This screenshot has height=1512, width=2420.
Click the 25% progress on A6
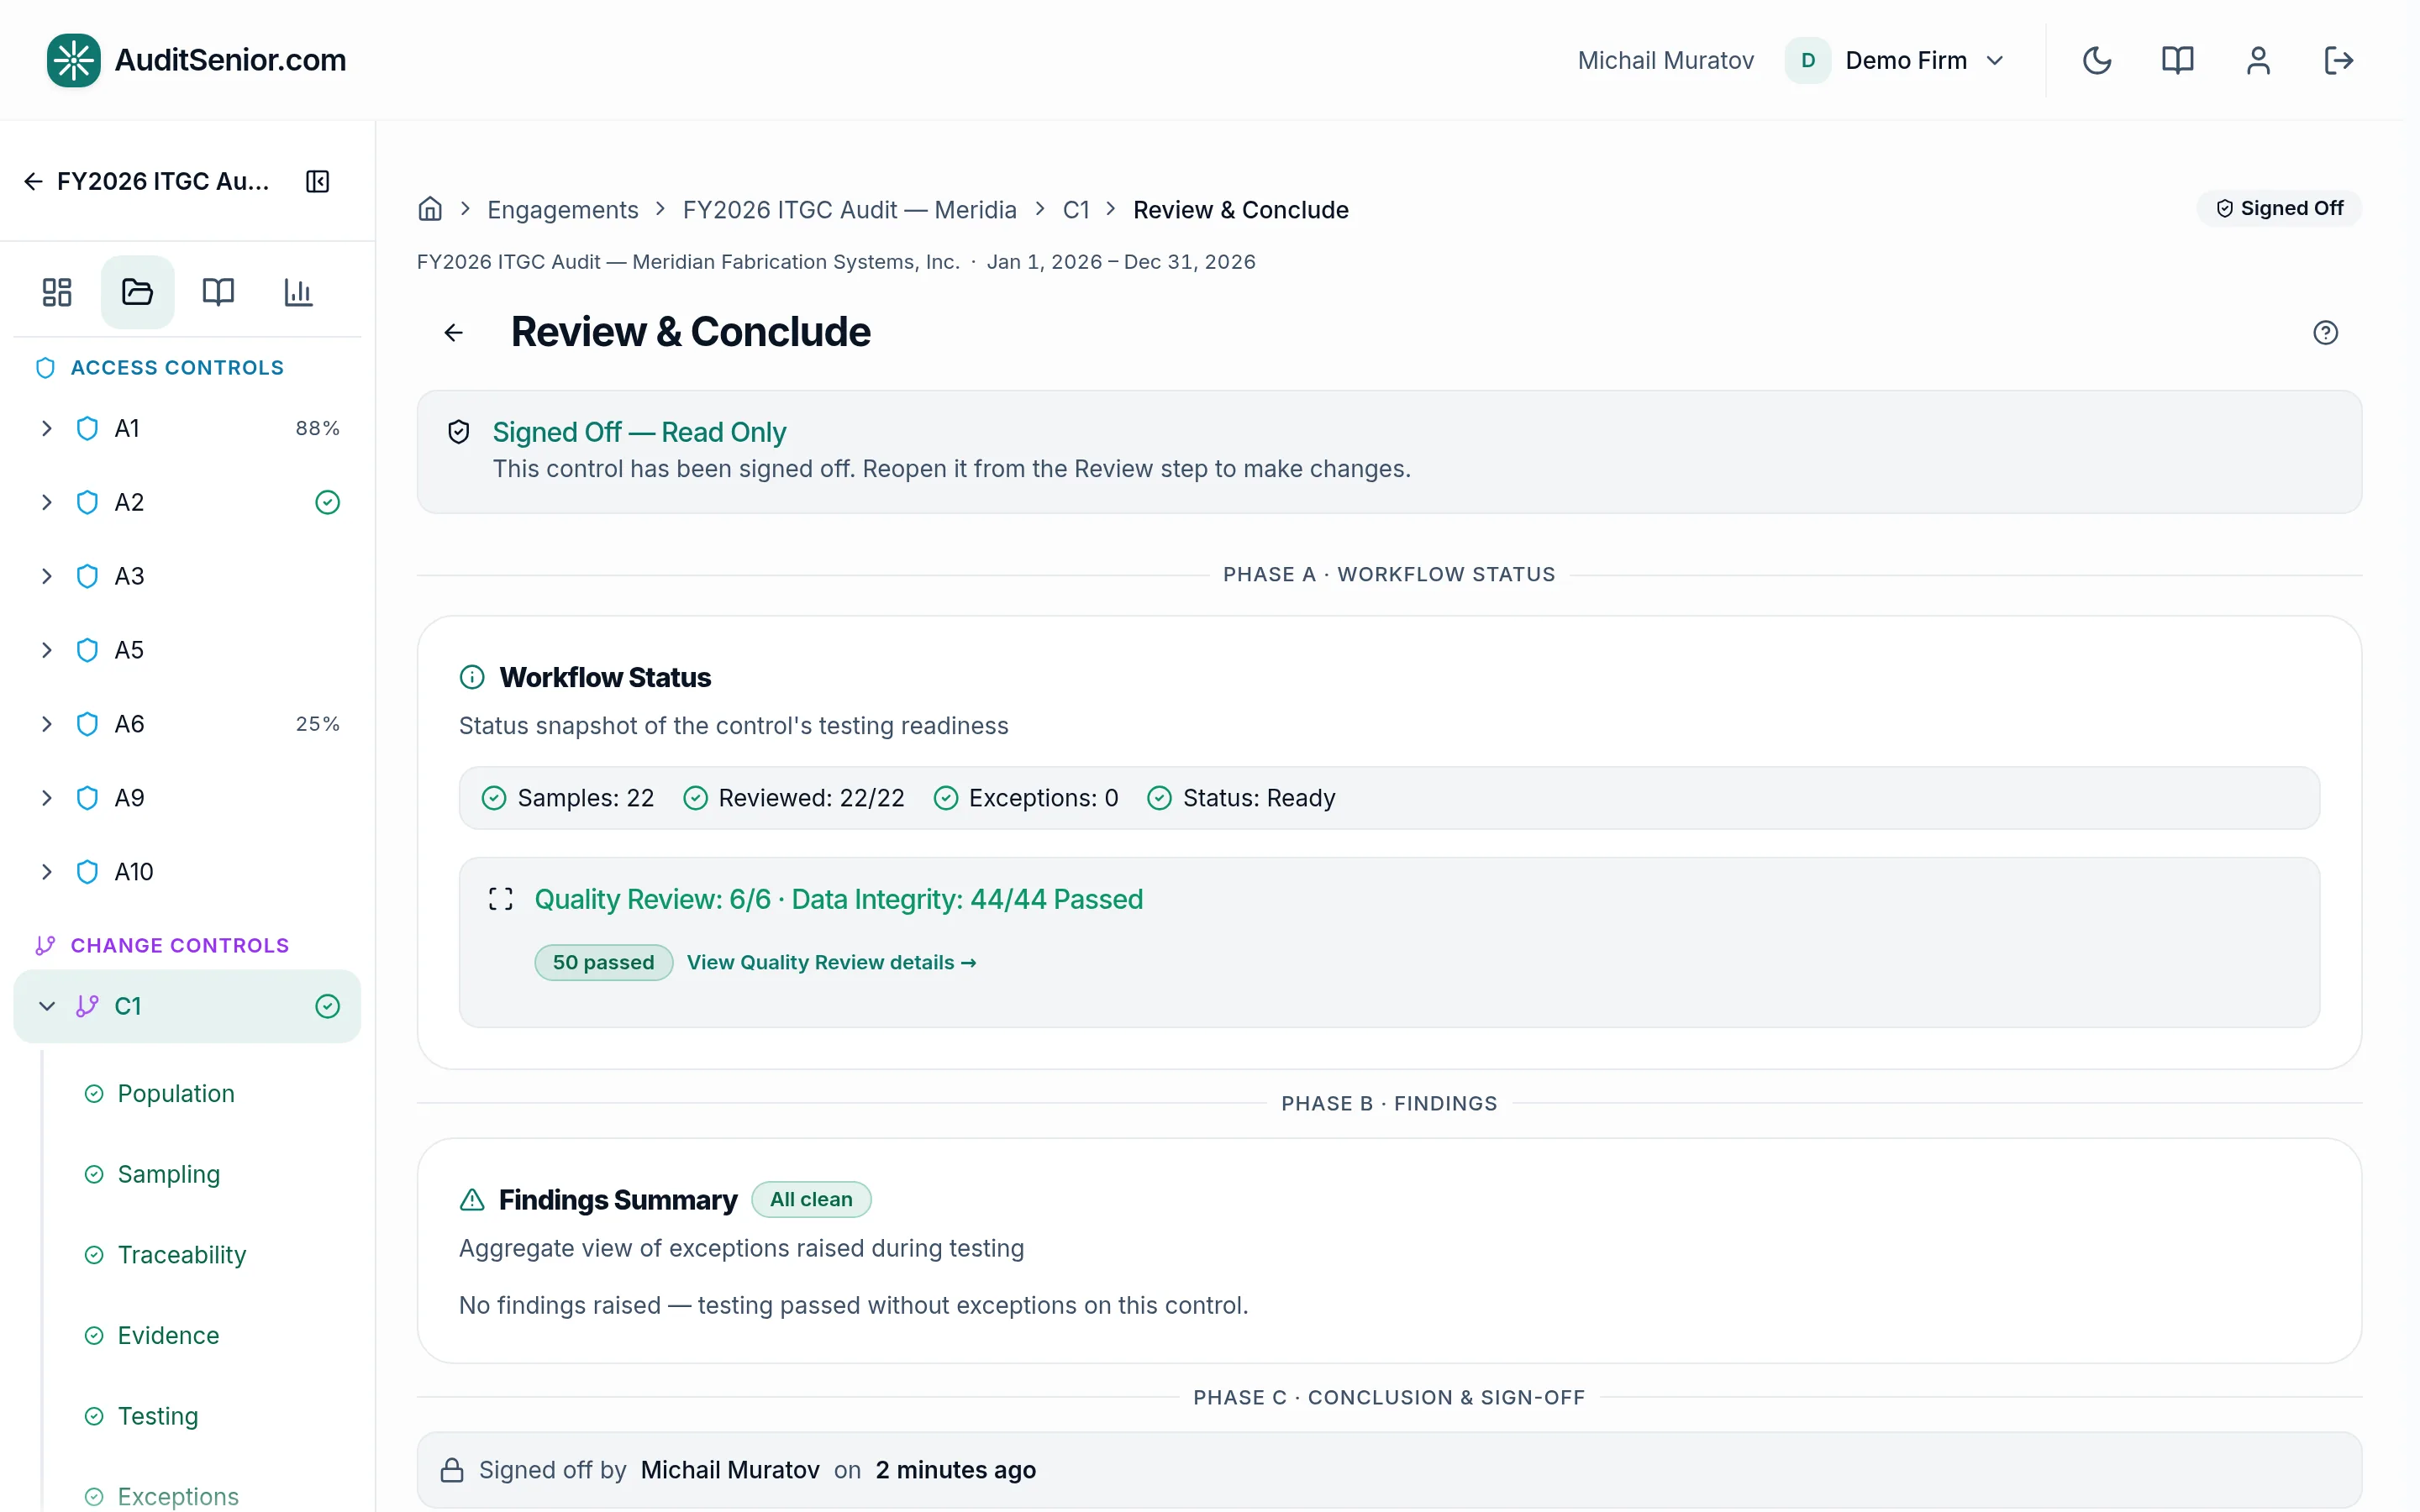click(317, 724)
